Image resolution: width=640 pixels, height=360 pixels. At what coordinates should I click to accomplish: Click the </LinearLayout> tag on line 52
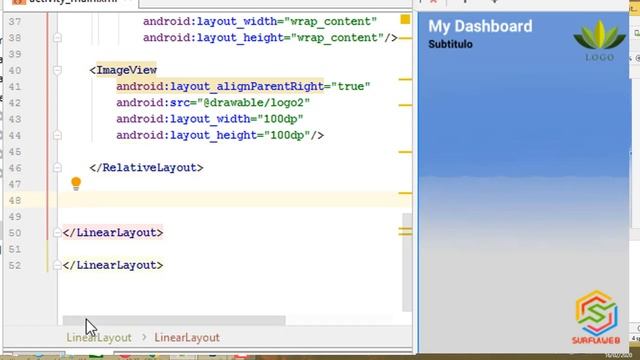(x=113, y=265)
